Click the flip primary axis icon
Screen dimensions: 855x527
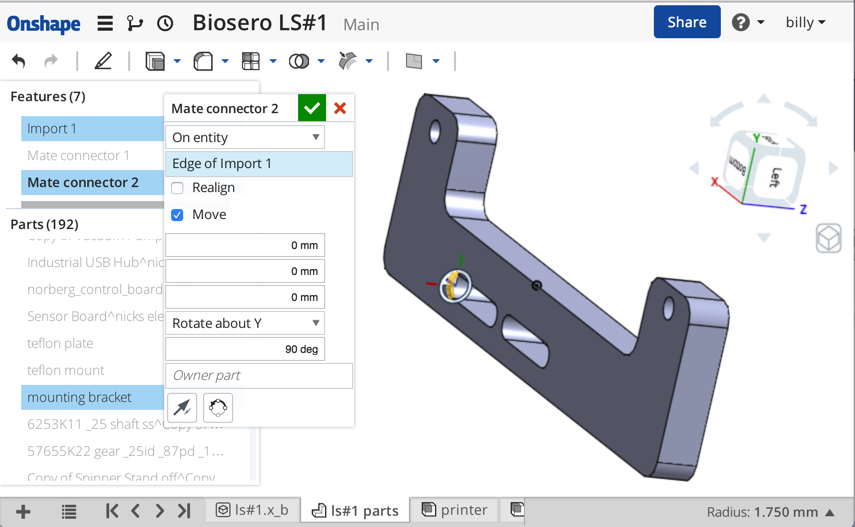182,408
